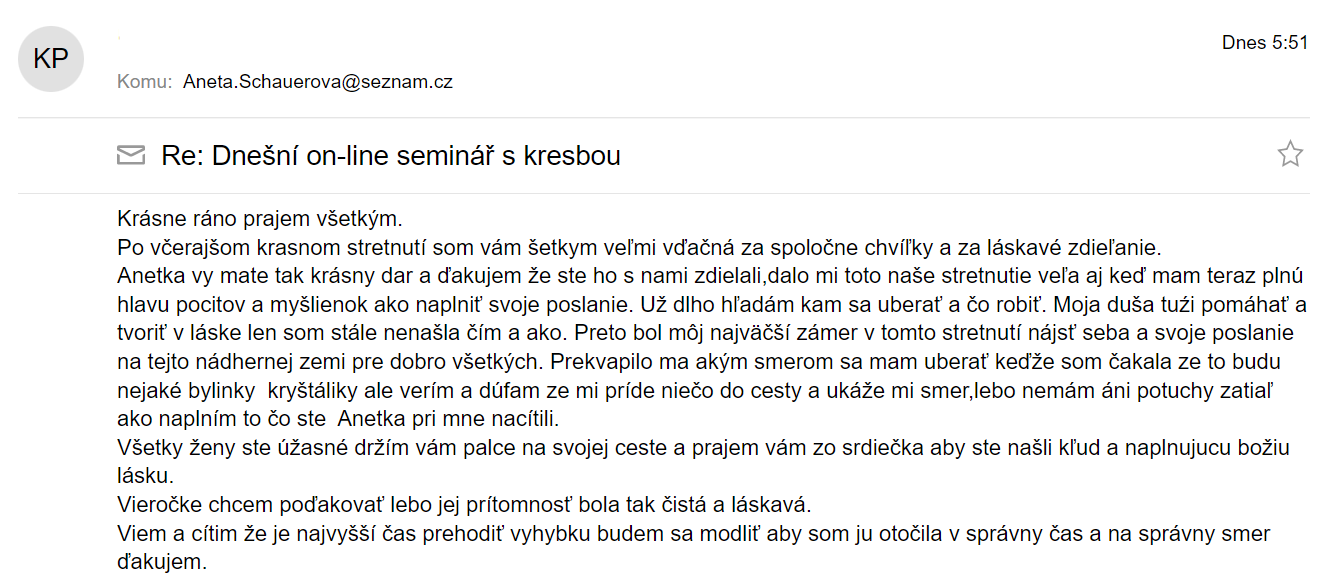Click the Komu: recipient label
The height and width of the screenshot is (580, 1329).
[x=145, y=82]
